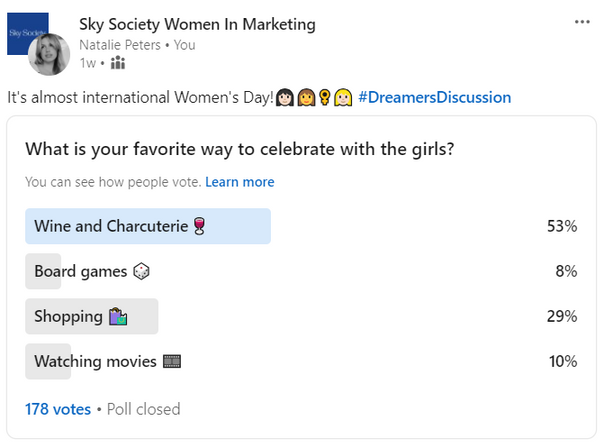Click the group visibility icon beside 1w
This screenshot has height=448, width=604.
click(118, 64)
